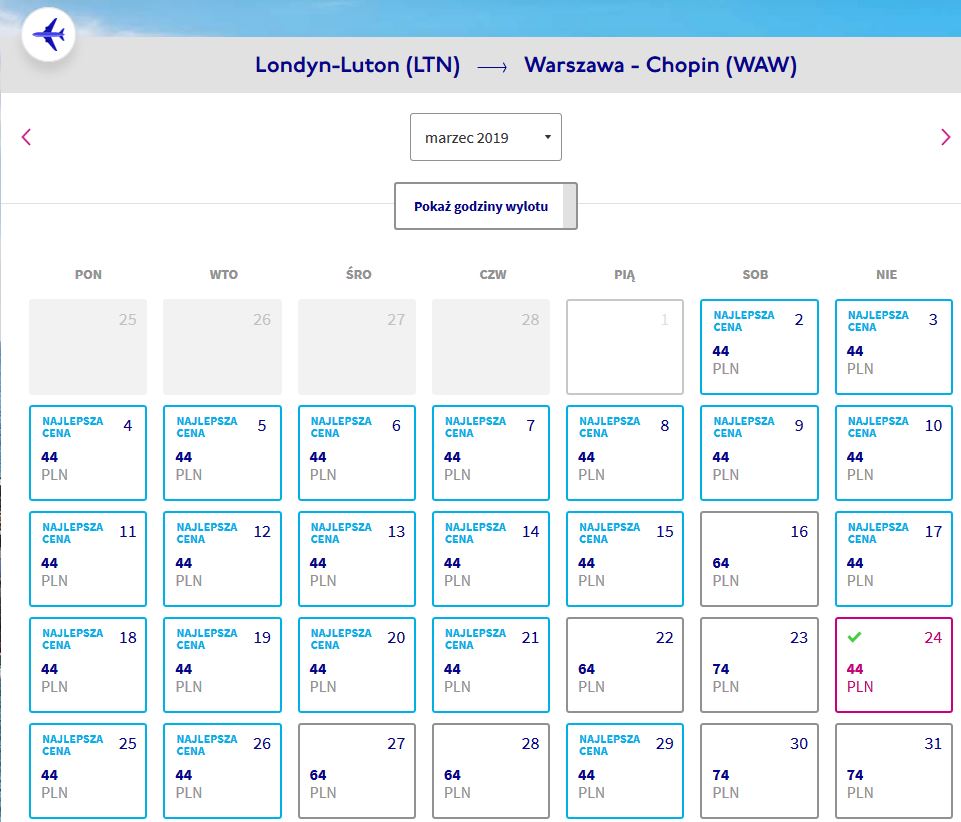Select March 2 flight for 44 PLN

[x=759, y=347]
